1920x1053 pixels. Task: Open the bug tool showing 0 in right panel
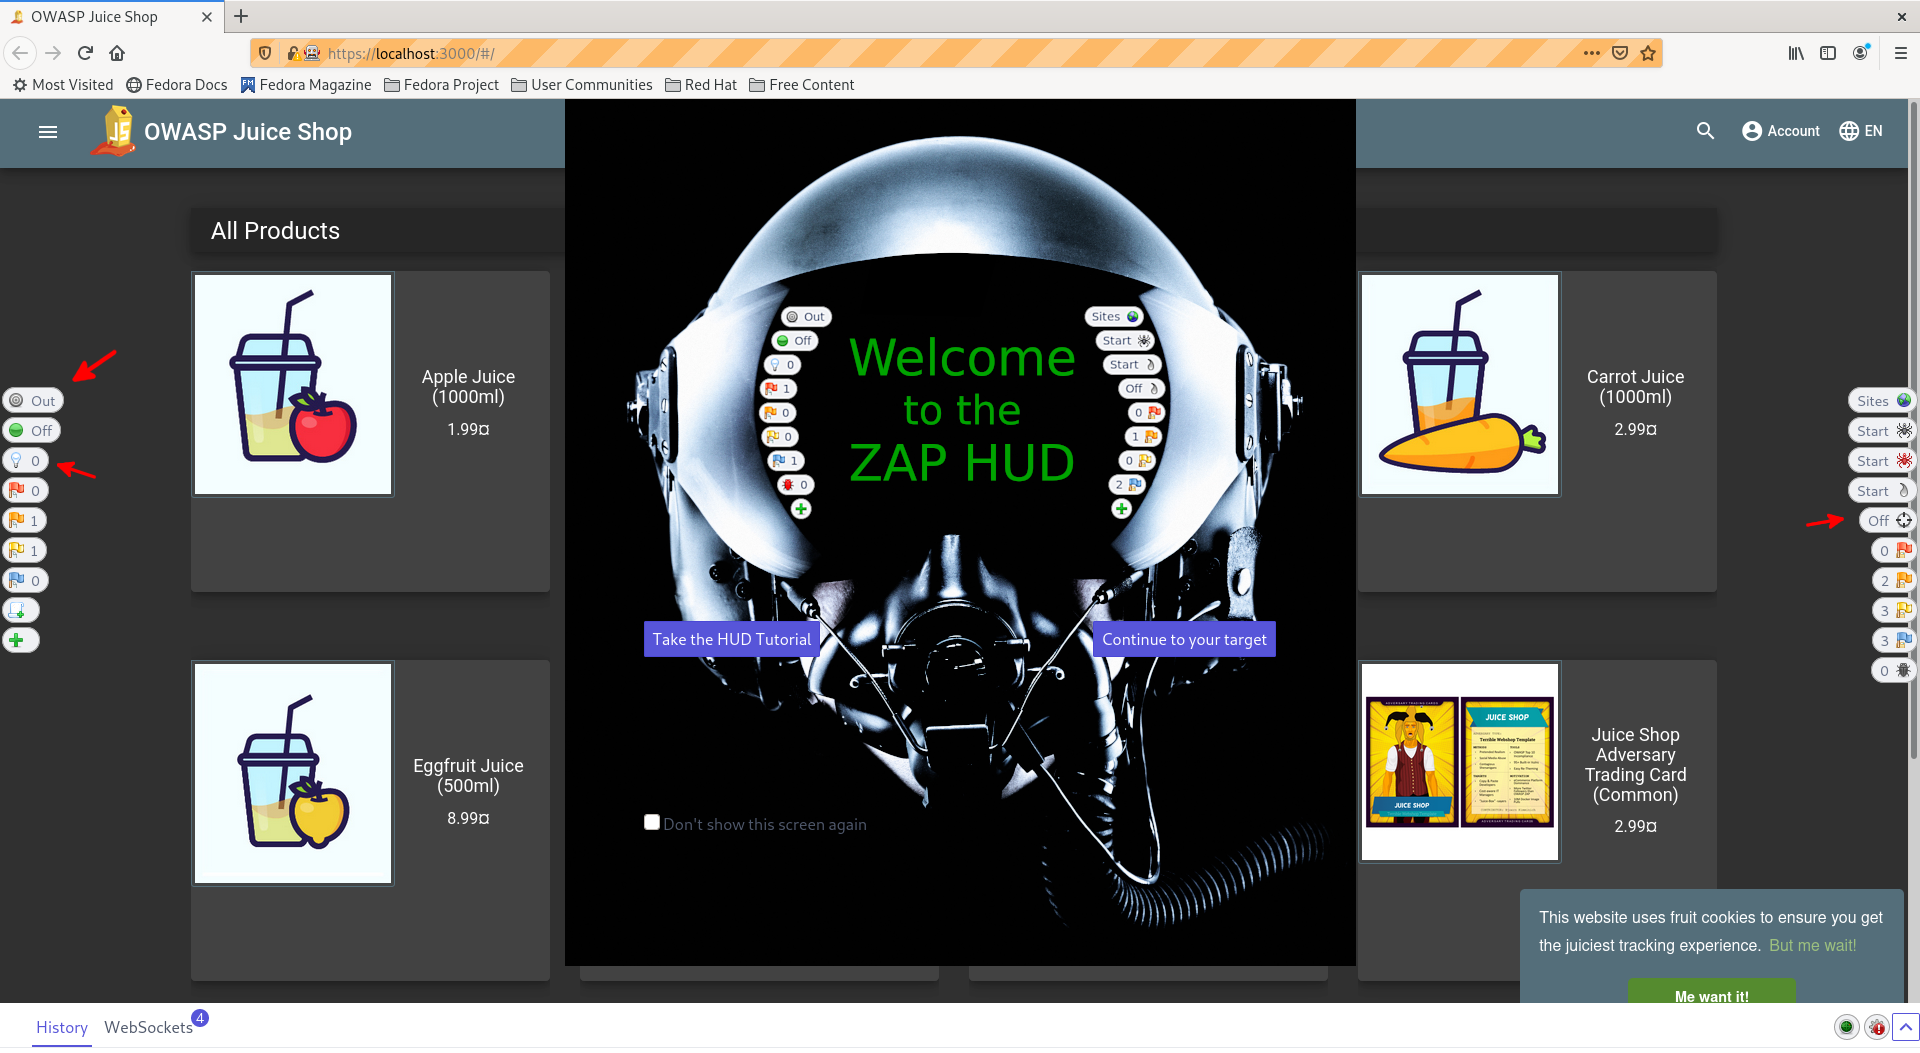[1894, 671]
